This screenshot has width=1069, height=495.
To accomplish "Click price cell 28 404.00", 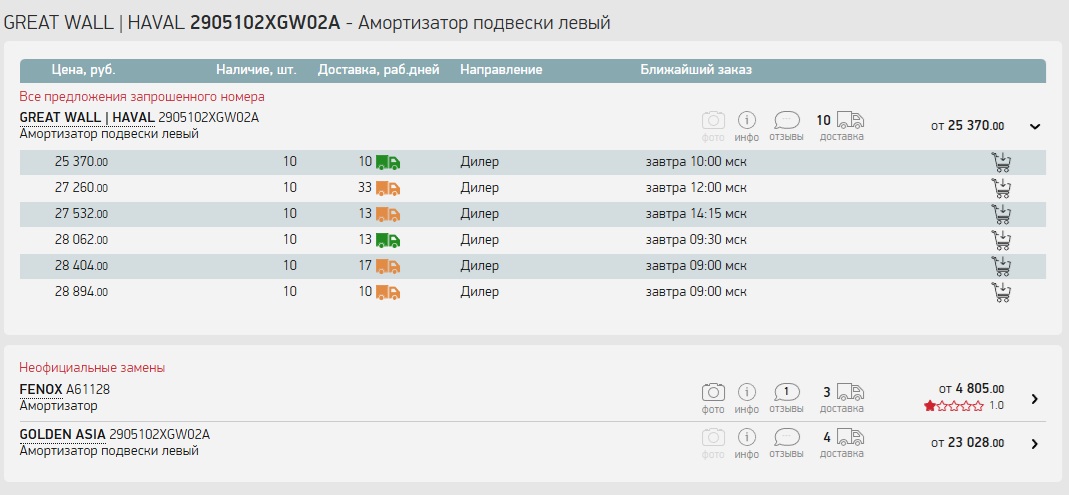I will (x=81, y=266).
